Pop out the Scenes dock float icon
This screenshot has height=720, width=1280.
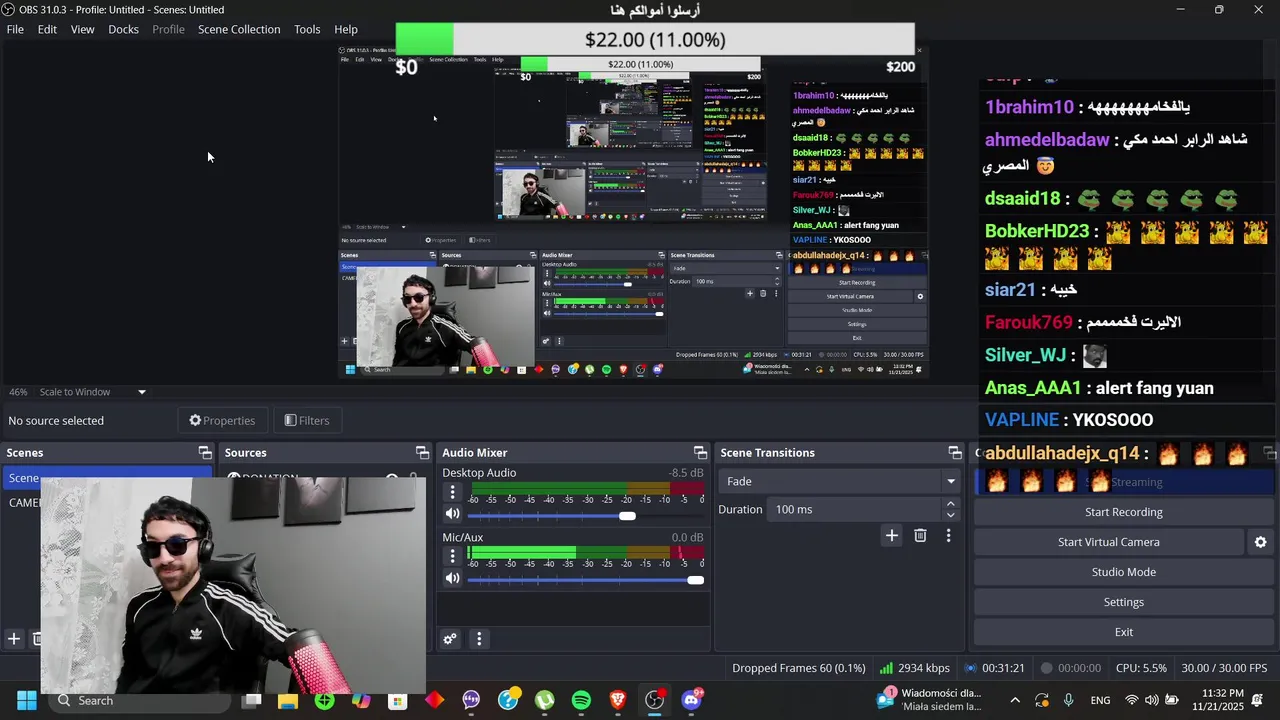205,453
